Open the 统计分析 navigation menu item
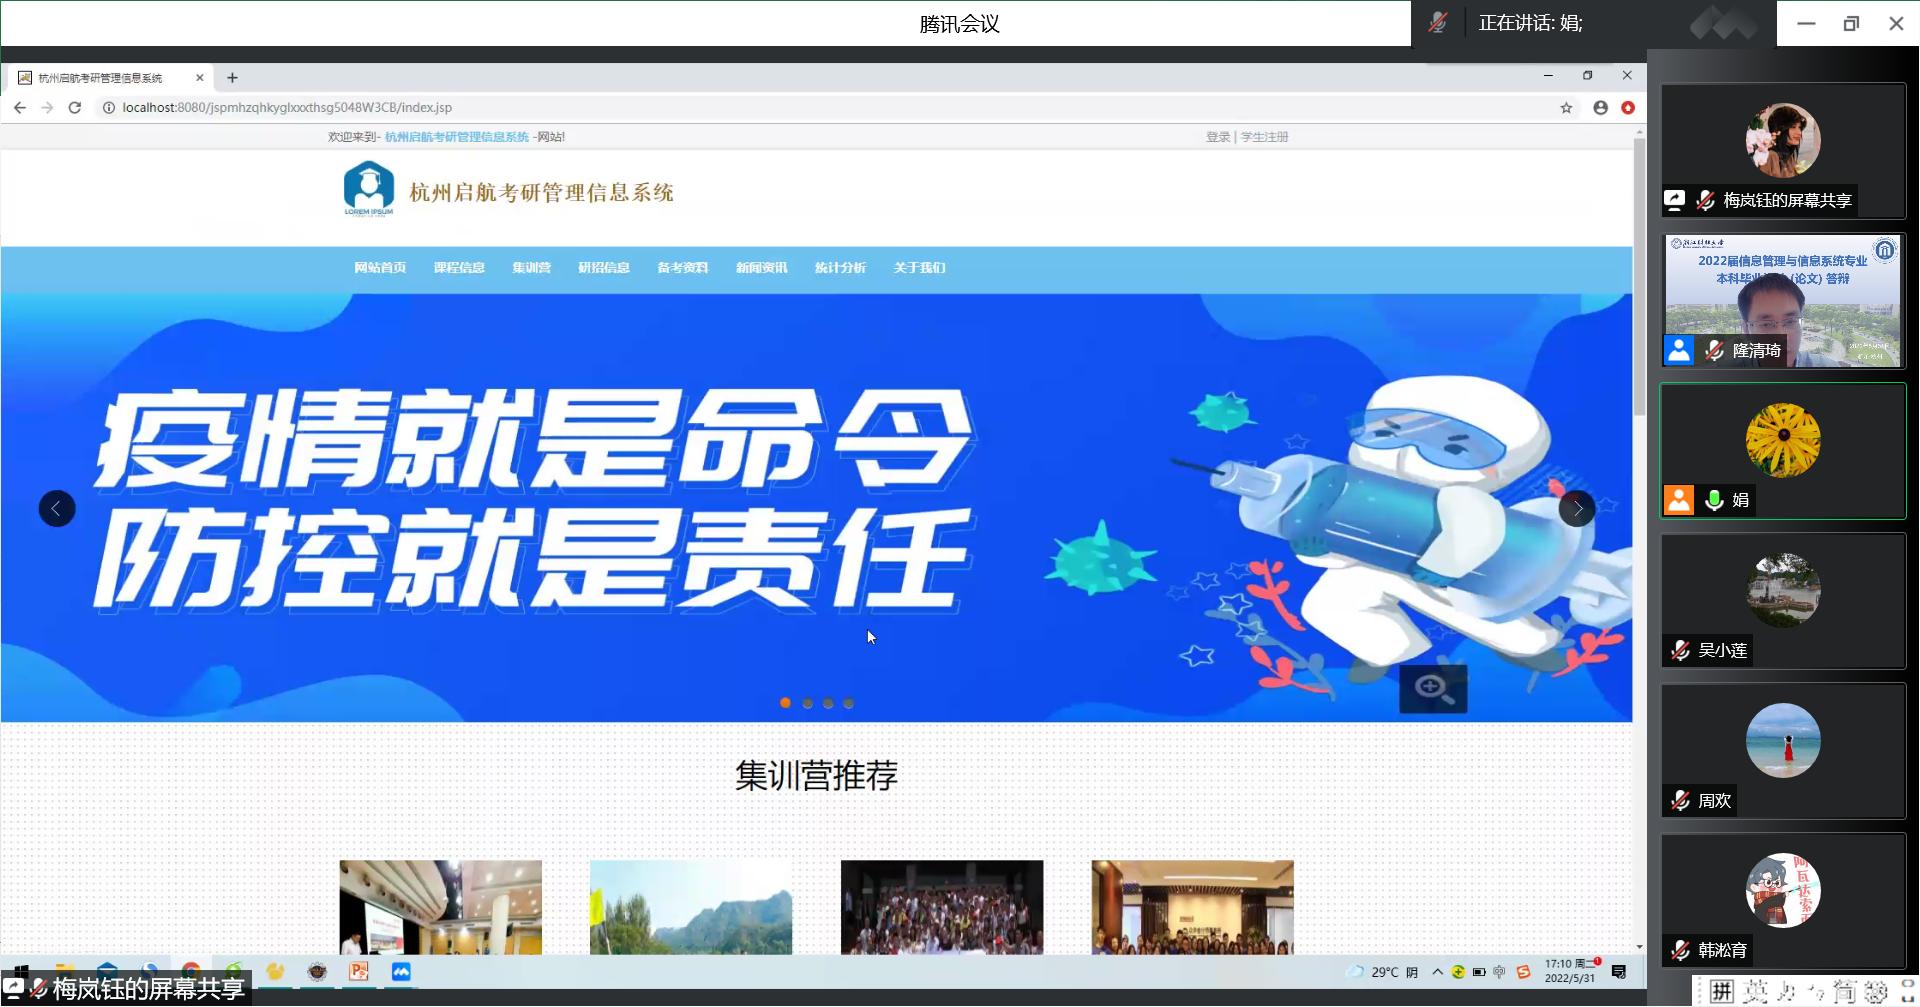 840,268
